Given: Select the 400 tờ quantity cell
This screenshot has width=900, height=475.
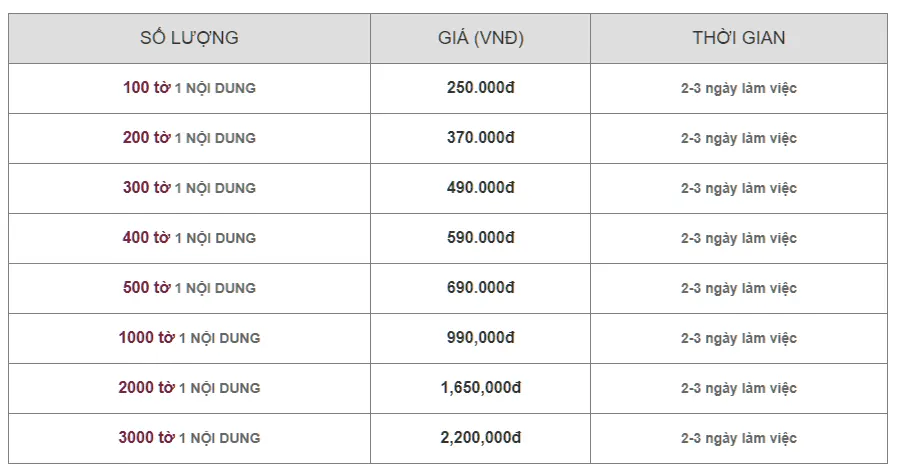Looking at the screenshot, I should 189,238.
